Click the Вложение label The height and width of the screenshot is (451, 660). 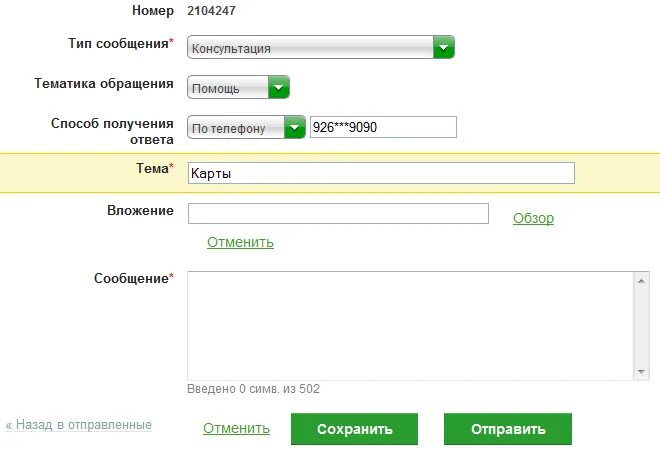tap(140, 210)
